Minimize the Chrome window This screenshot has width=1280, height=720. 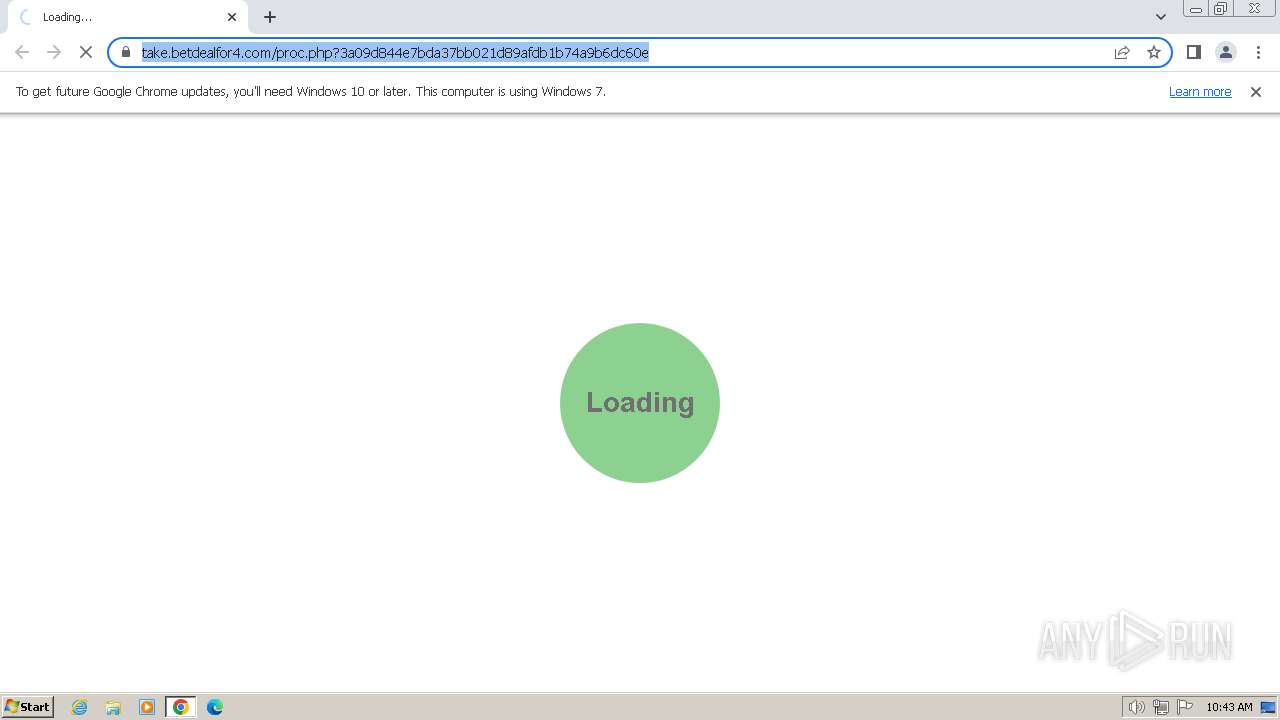pyautogui.click(x=1196, y=9)
